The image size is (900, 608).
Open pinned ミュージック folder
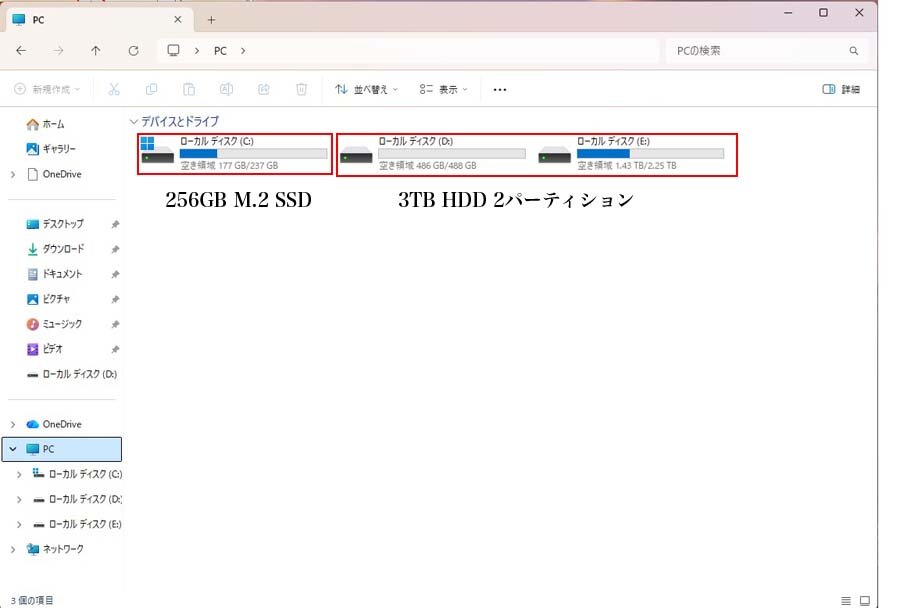click(x=54, y=324)
